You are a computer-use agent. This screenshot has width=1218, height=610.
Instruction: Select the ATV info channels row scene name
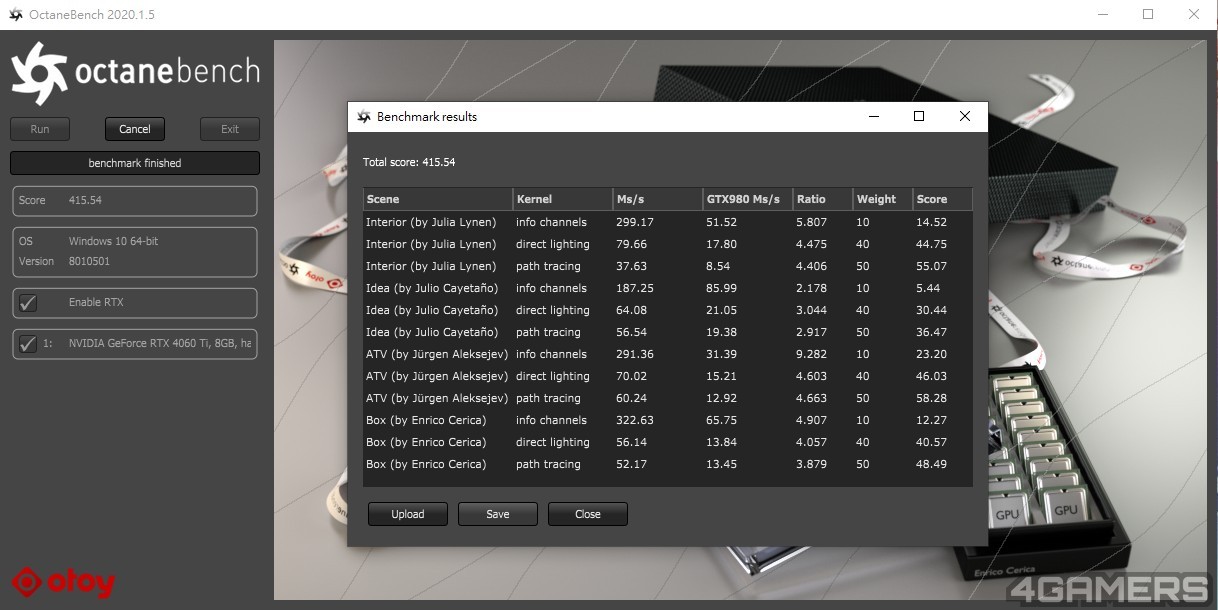(x=437, y=354)
